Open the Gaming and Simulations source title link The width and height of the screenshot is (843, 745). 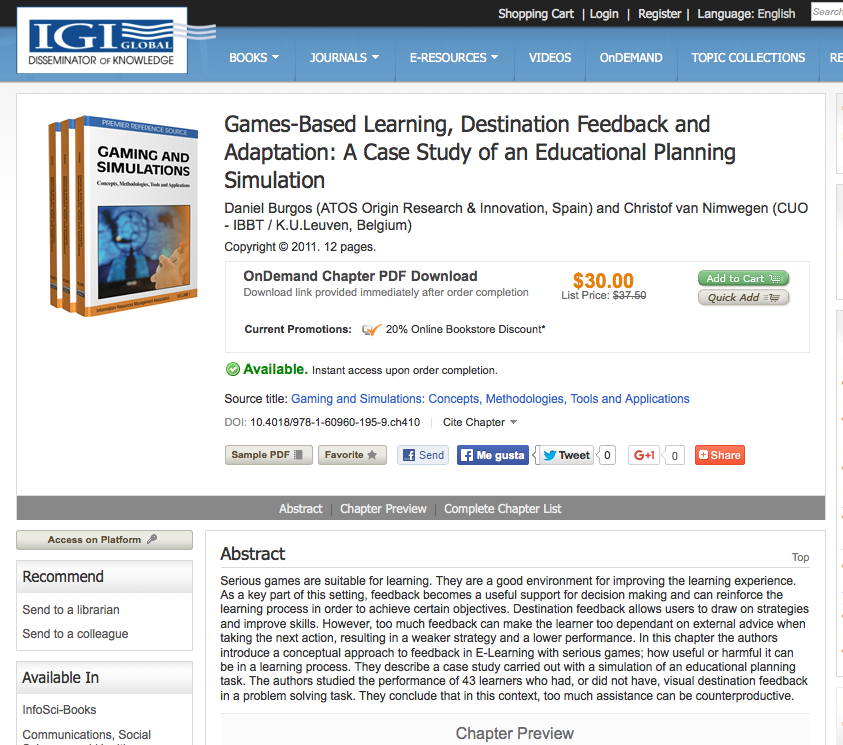(490, 399)
